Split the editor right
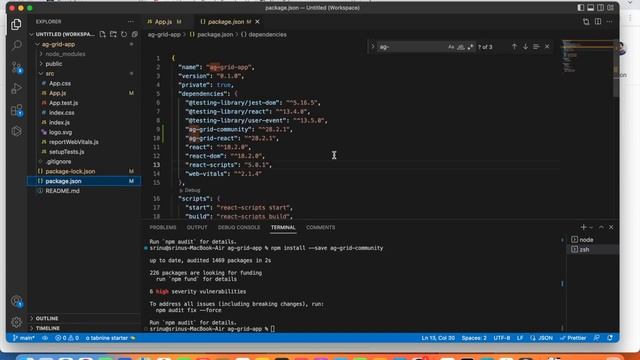 598,22
